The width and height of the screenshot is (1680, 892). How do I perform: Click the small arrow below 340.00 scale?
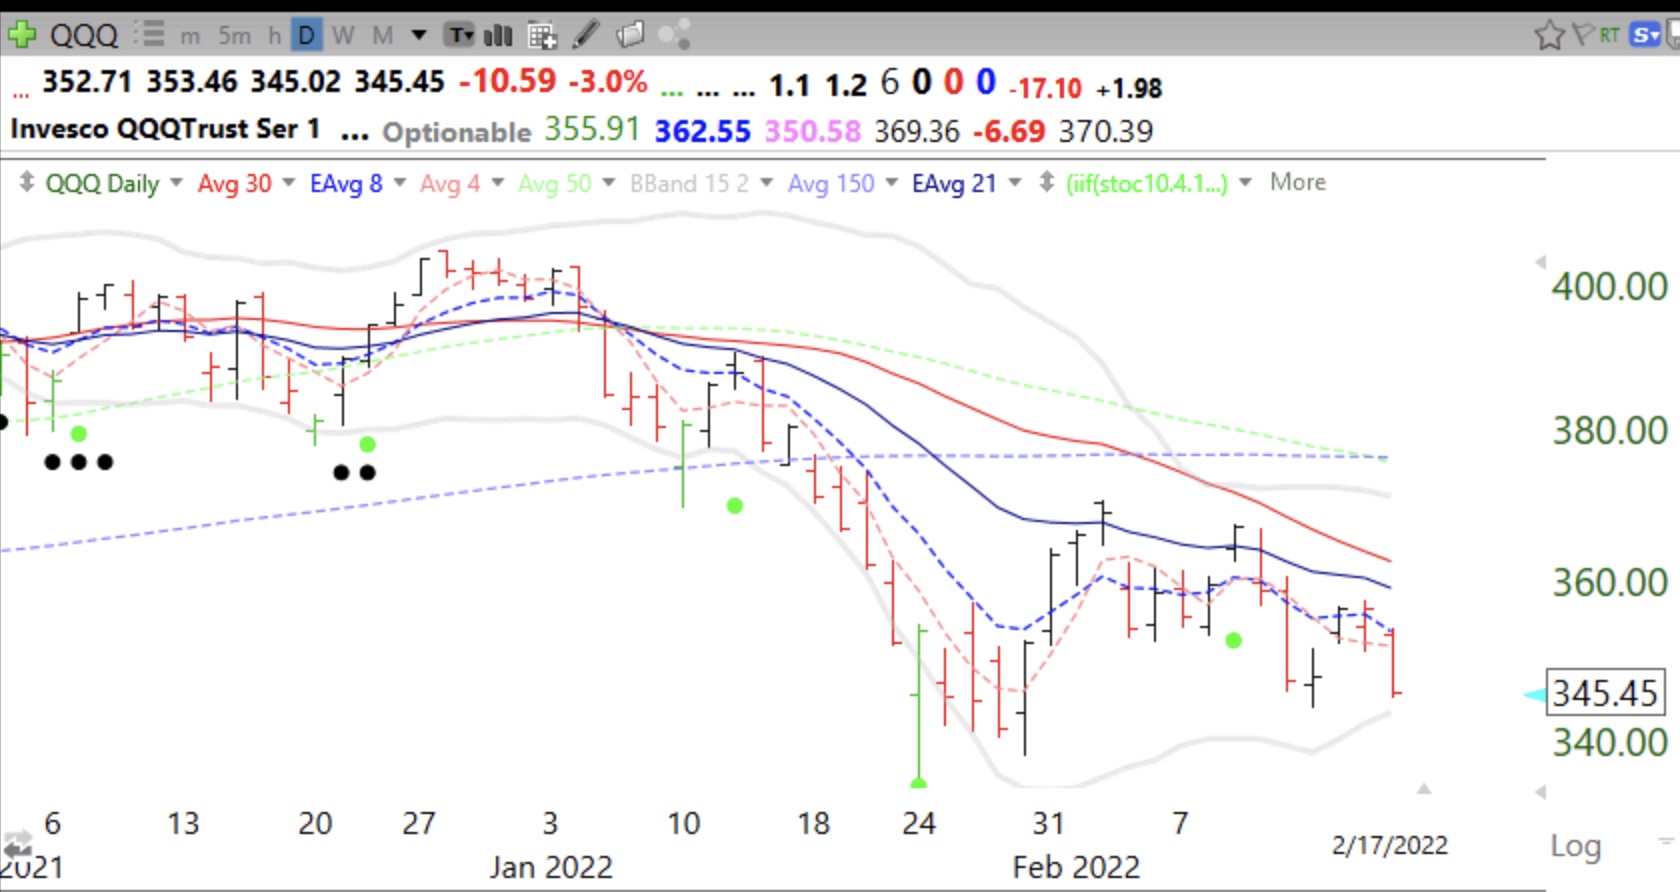coord(1540,792)
